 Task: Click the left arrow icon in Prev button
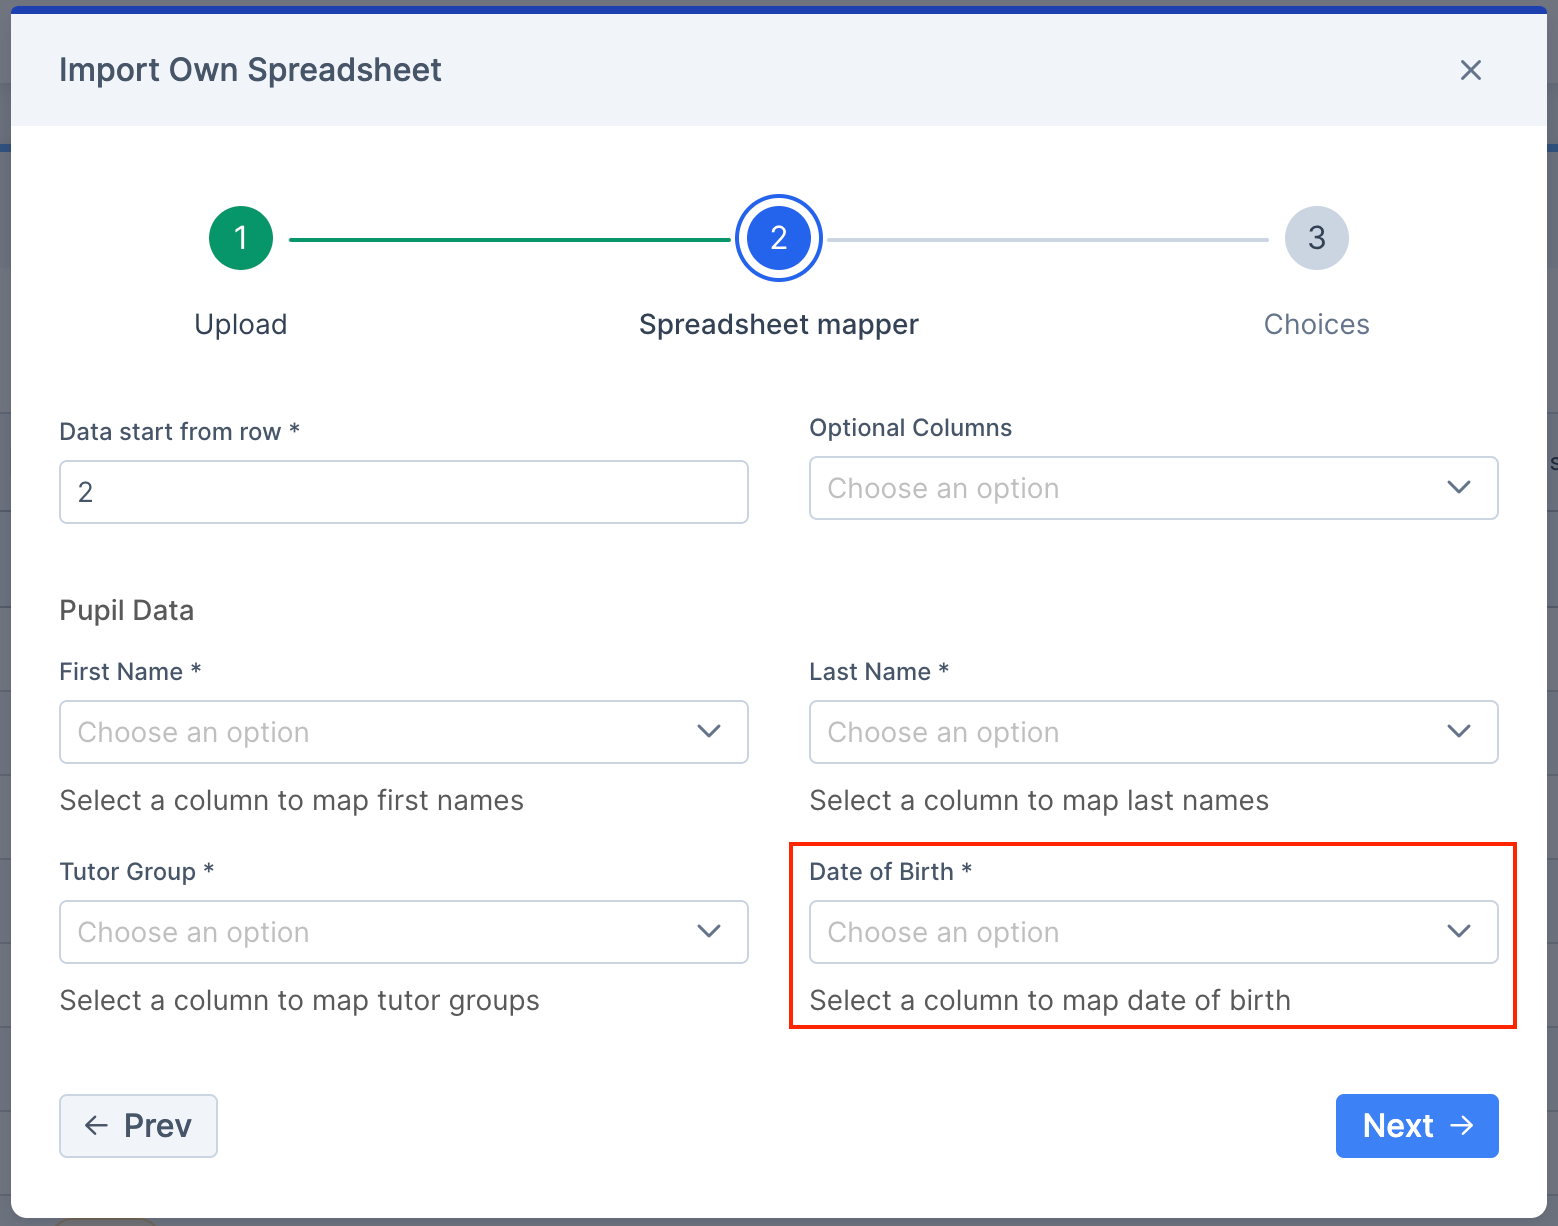click(95, 1125)
